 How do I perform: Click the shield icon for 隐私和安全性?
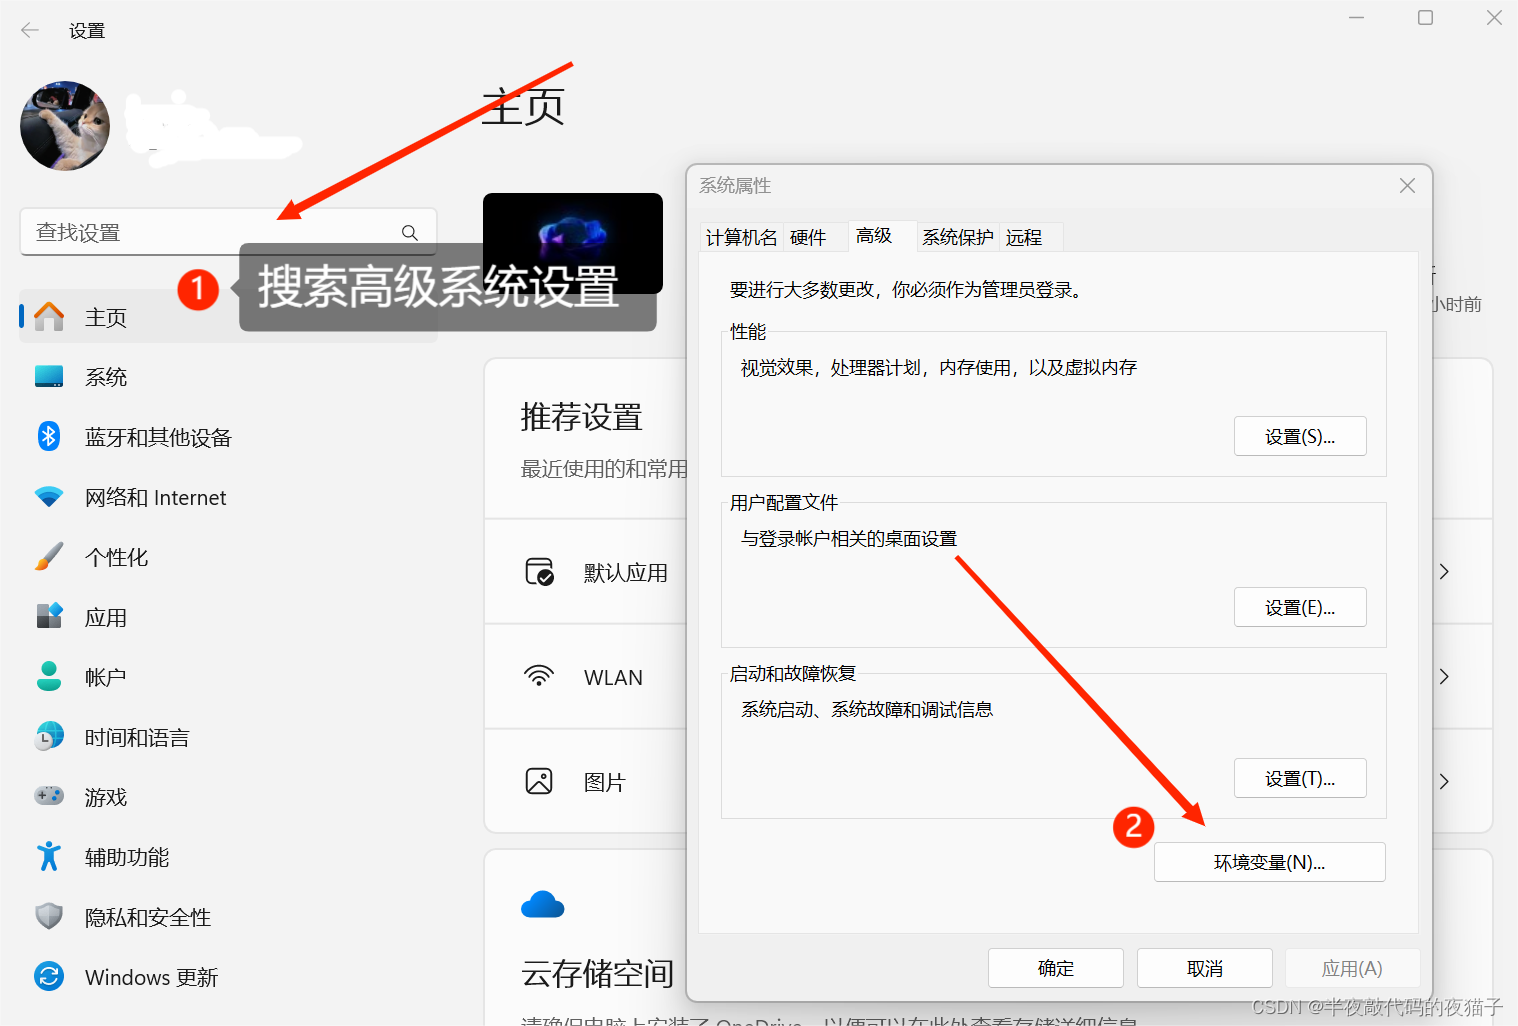pyautogui.click(x=49, y=916)
